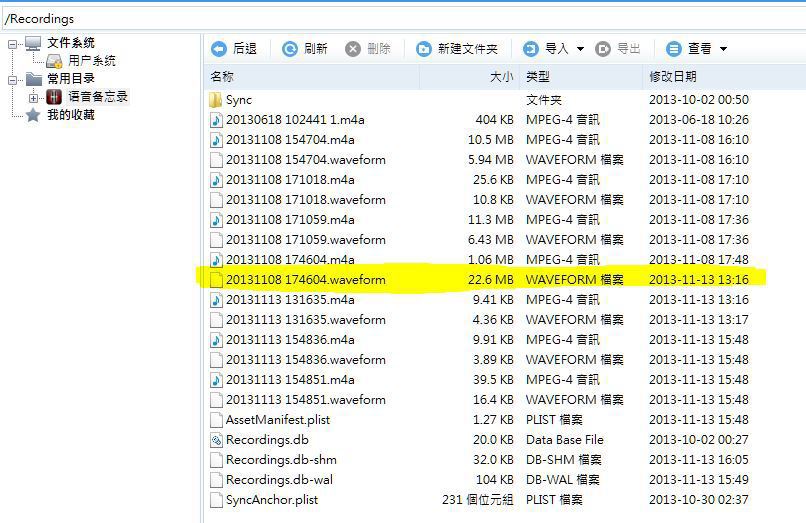
Task: Click the 404 KB size cell
Action: coord(494,120)
